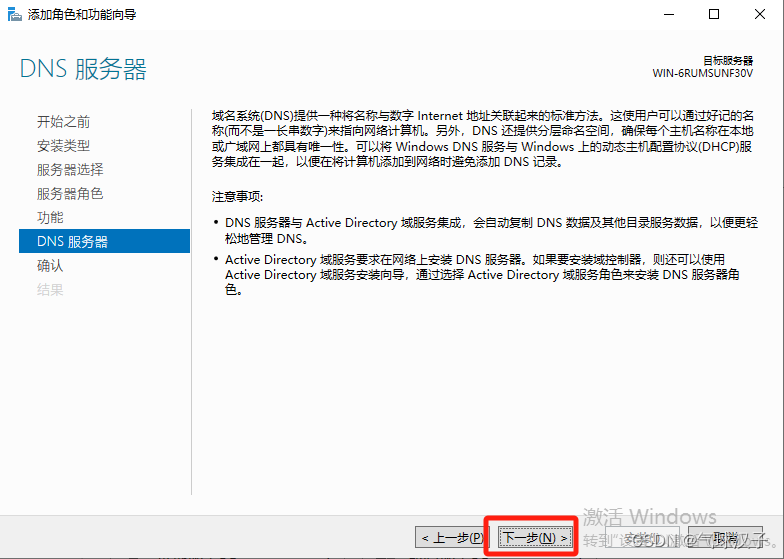
Task: Click 取消 button
Action: [x=726, y=538]
